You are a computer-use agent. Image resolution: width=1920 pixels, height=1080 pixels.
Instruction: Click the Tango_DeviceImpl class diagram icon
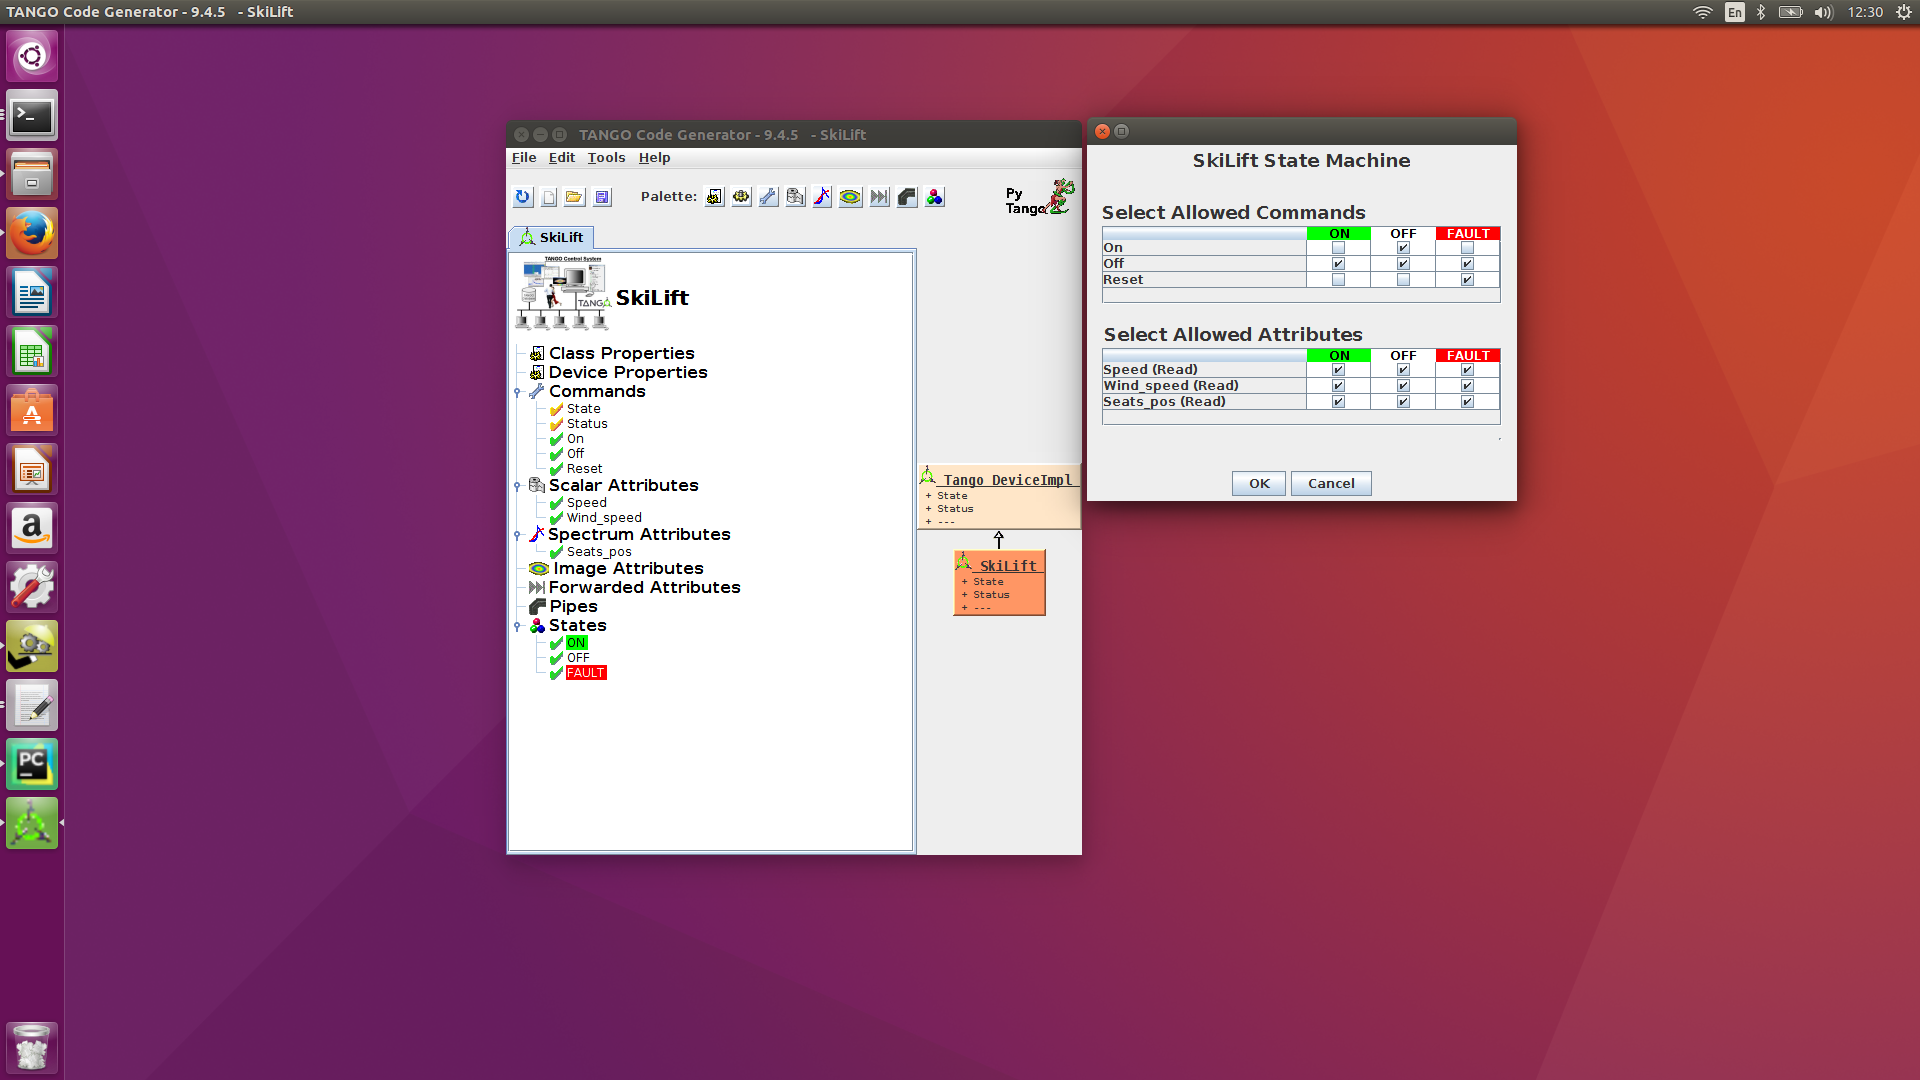[x=928, y=476]
